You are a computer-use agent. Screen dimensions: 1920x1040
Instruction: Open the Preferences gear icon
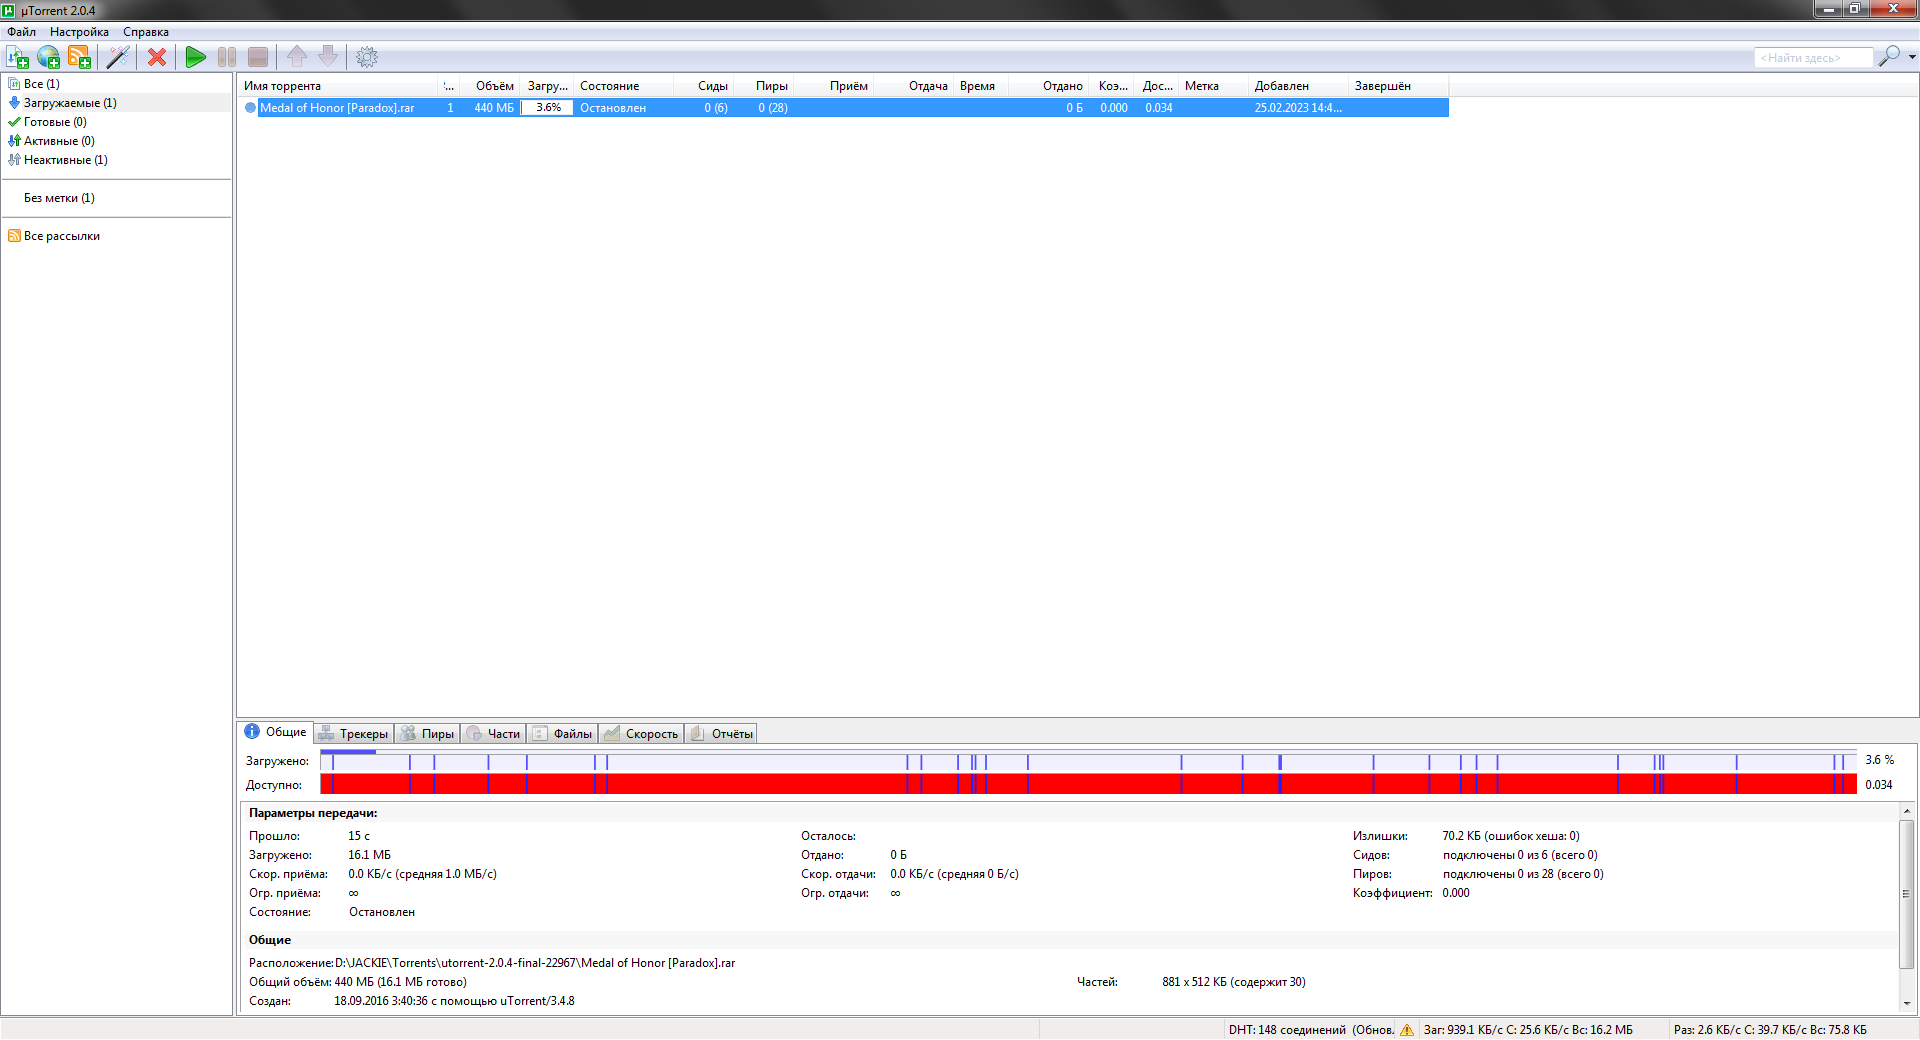click(x=367, y=57)
